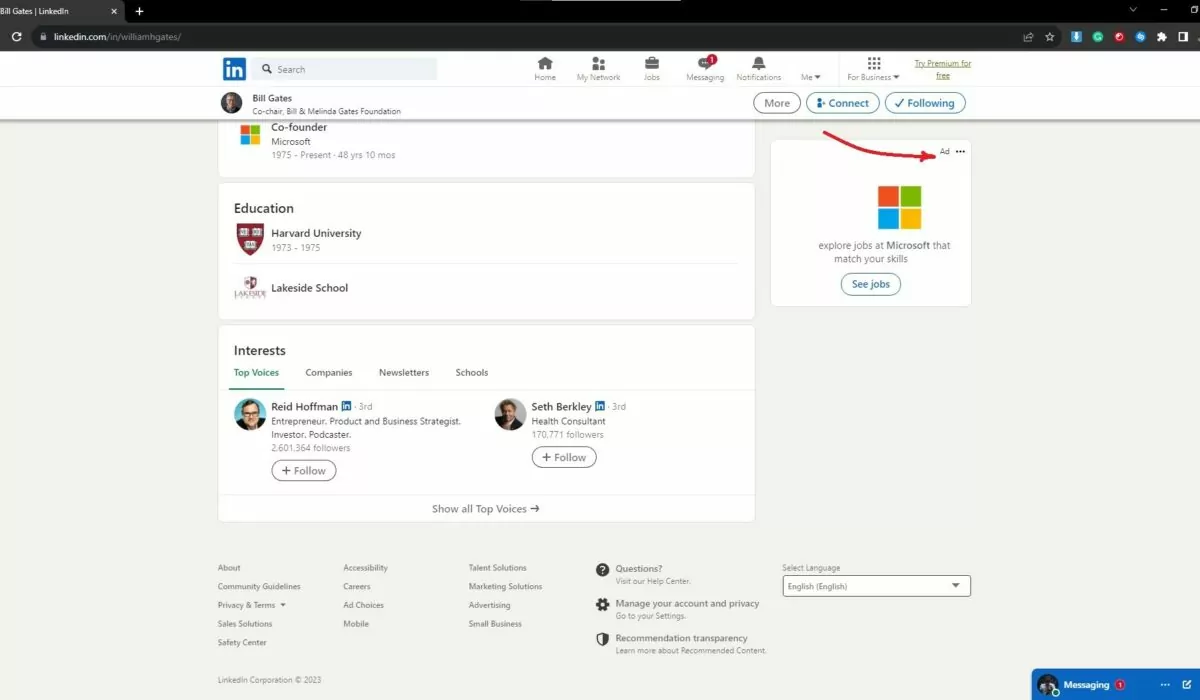Open Lakeside School logo
Image resolution: width=1200 pixels, height=700 pixels.
(250, 288)
